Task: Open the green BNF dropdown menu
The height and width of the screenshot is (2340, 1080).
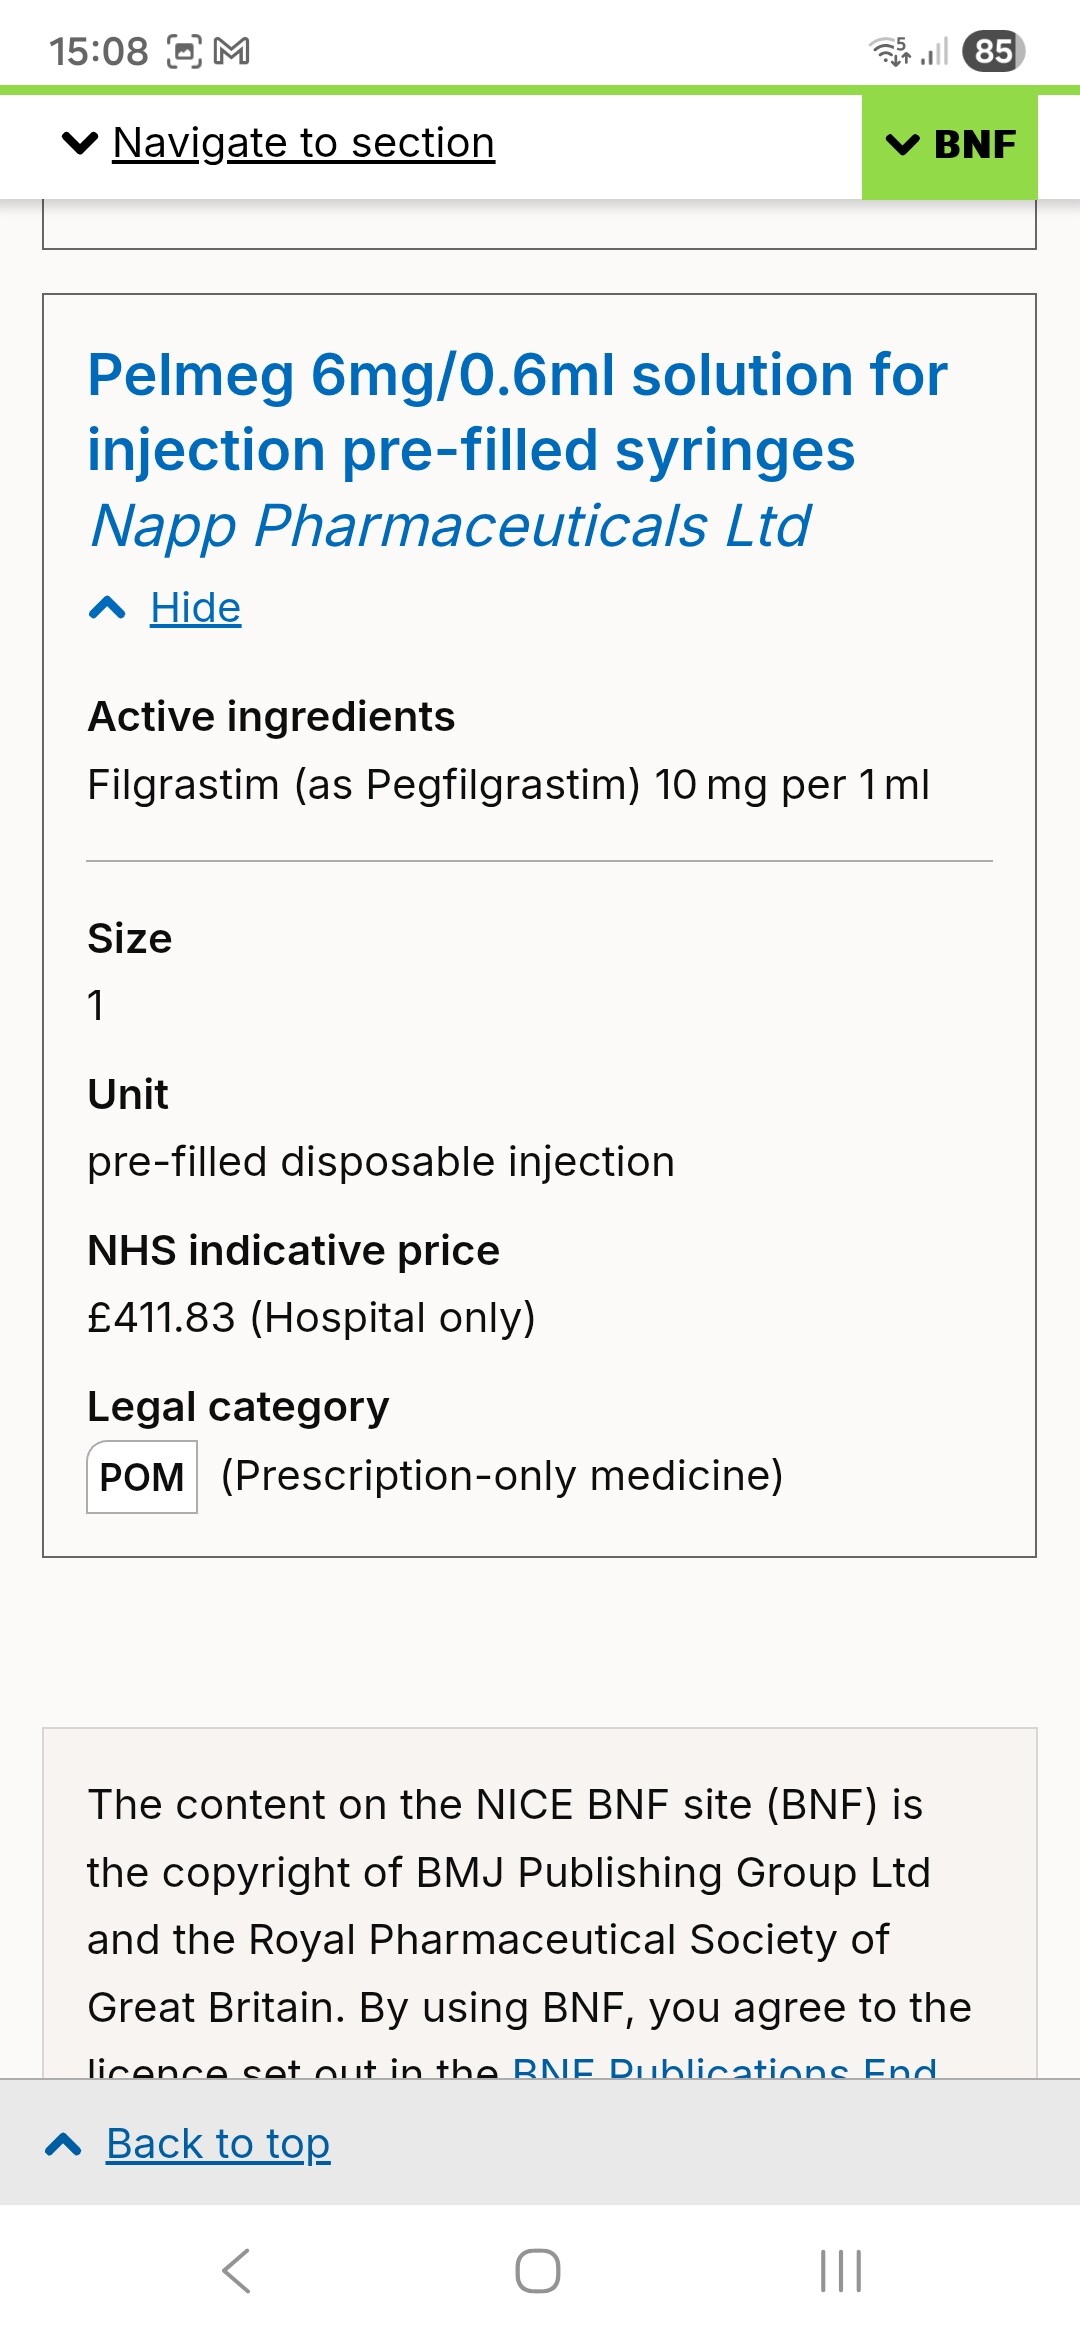Action: pyautogui.click(x=950, y=145)
